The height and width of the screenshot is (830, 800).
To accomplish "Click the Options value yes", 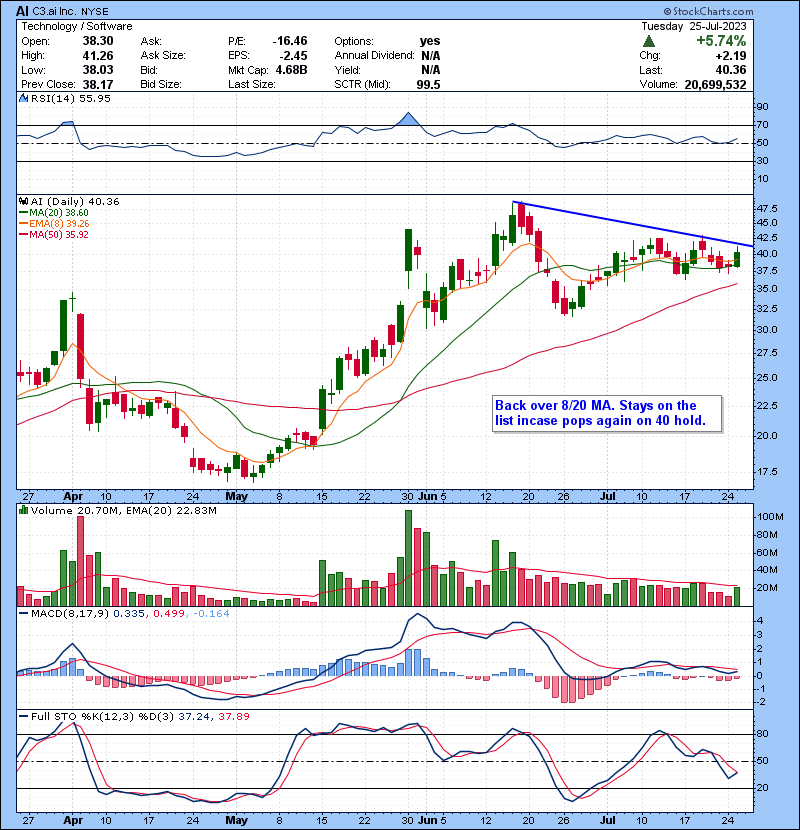I will [430, 41].
